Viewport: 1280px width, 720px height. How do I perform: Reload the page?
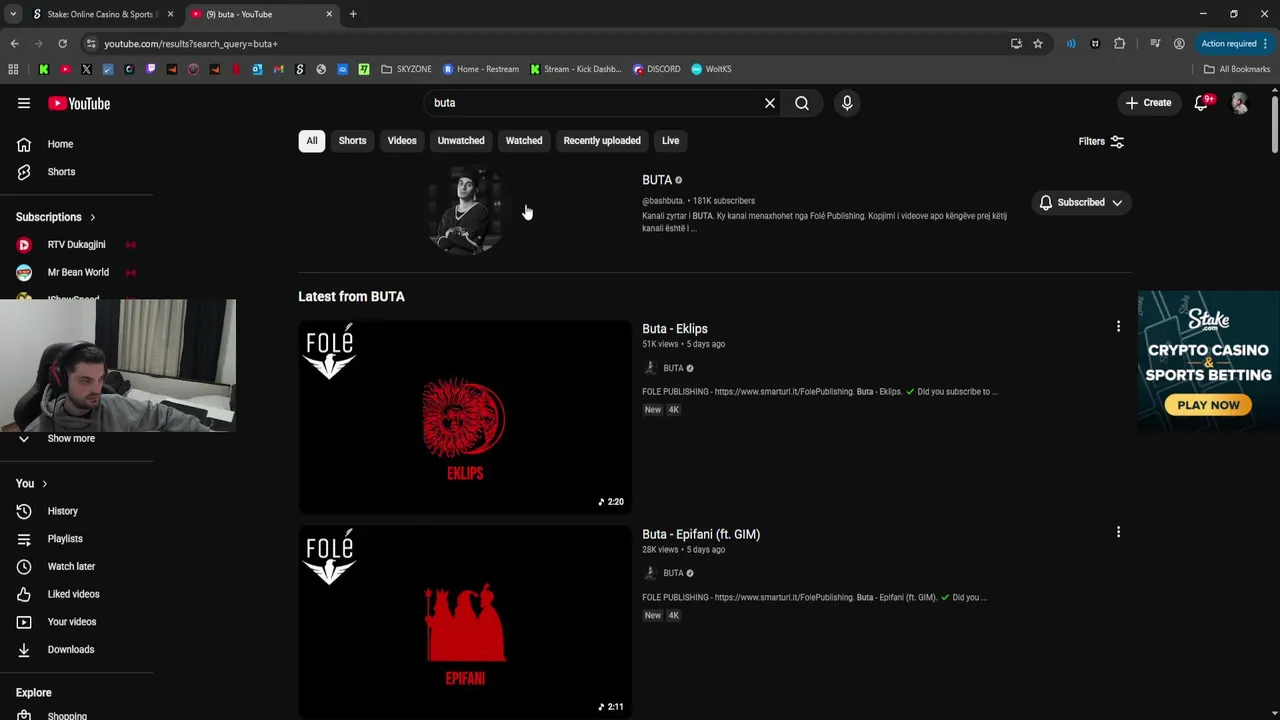pyautogui.click(x=62, y=44)
